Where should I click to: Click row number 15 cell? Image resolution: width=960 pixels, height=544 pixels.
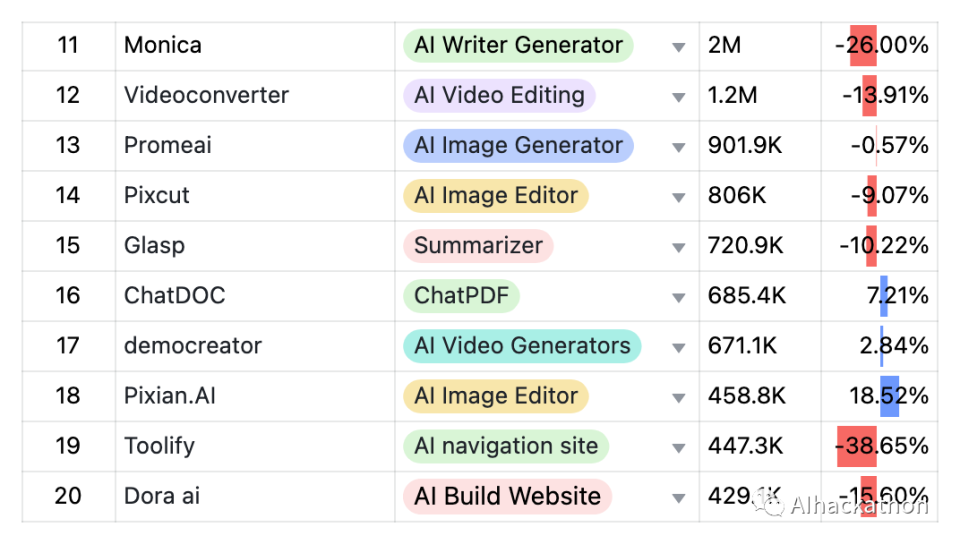tap(68, 246)
